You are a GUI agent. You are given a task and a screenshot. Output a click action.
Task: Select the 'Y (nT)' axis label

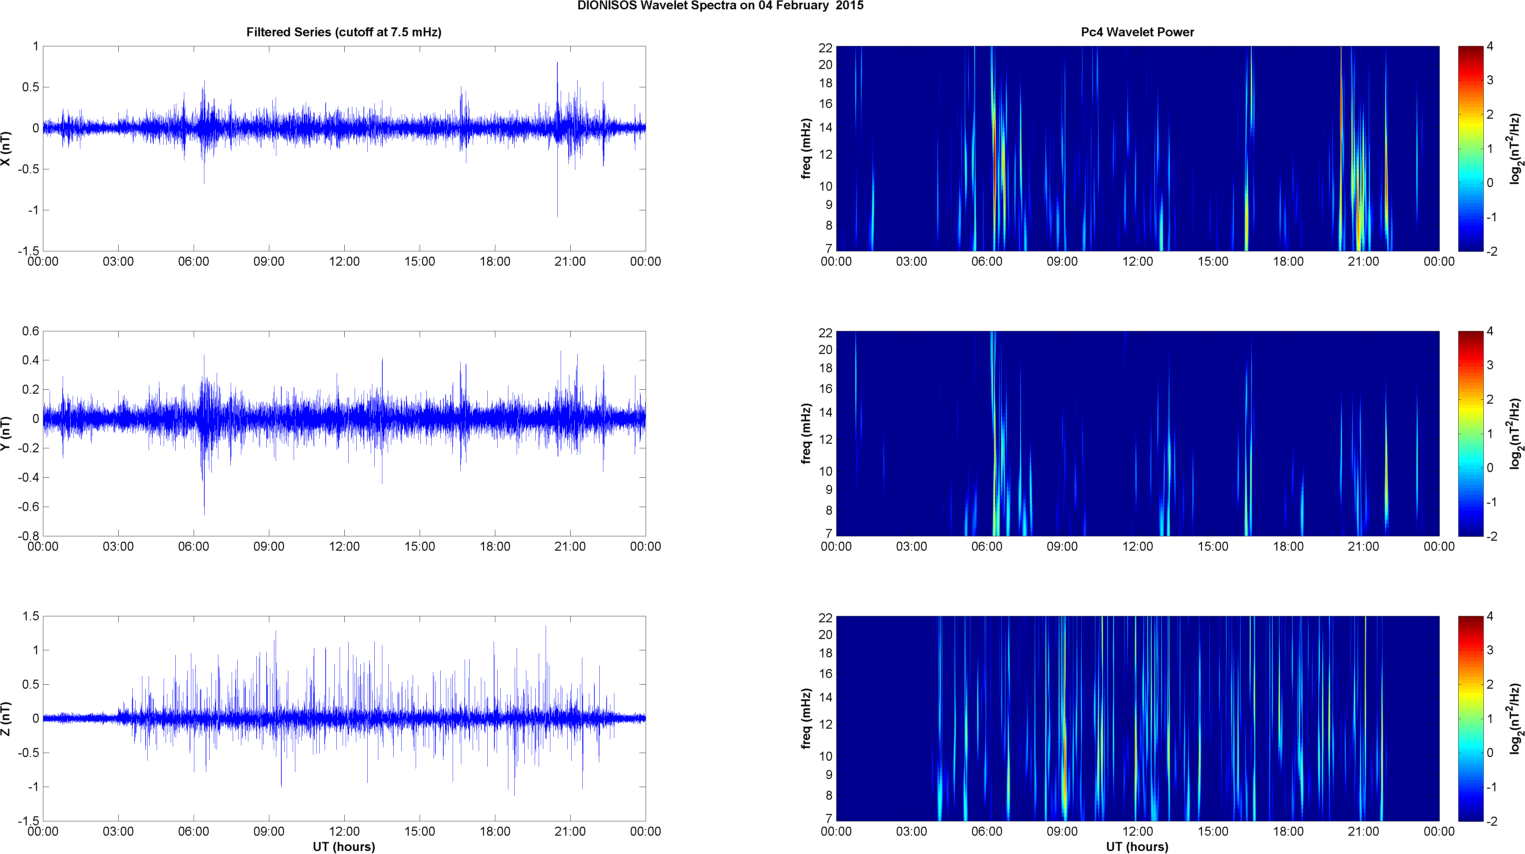click(7, 433)
